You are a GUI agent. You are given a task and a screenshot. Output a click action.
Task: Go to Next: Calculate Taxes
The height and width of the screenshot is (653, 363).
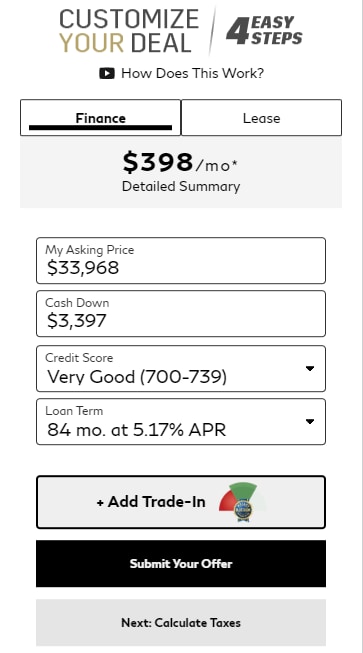click(181, 623)
